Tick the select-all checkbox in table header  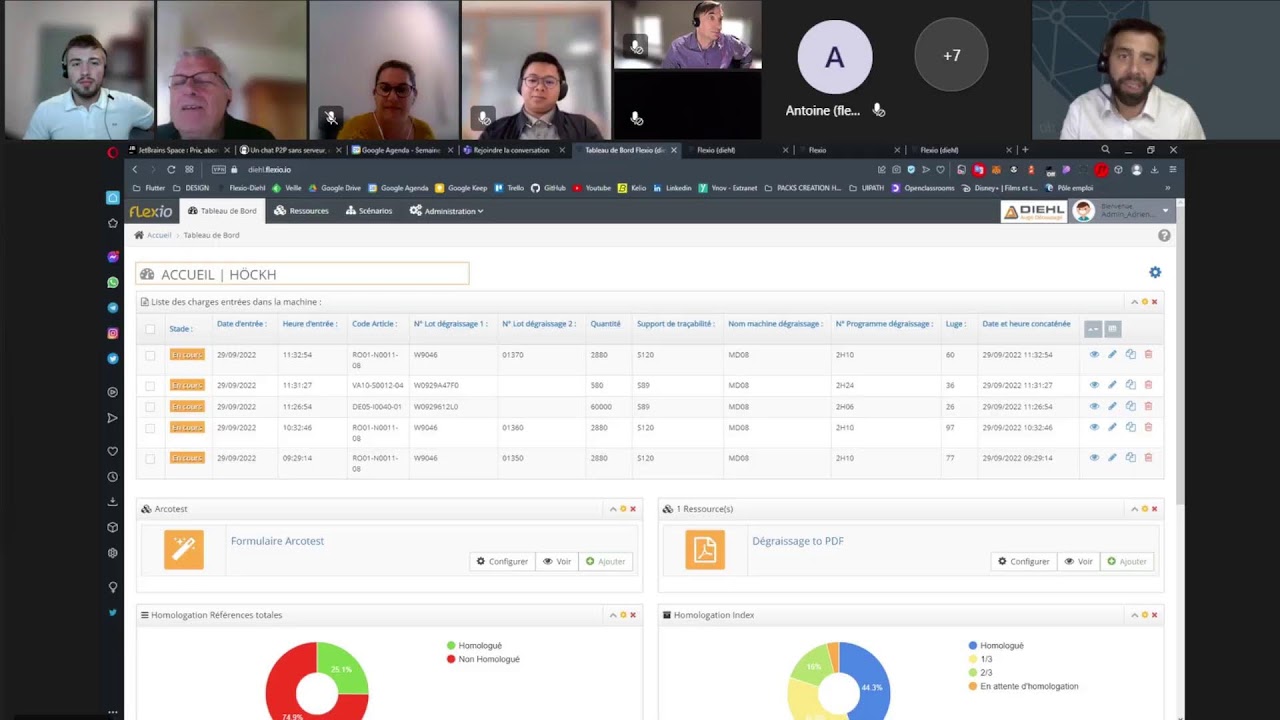tap(150, 329)
